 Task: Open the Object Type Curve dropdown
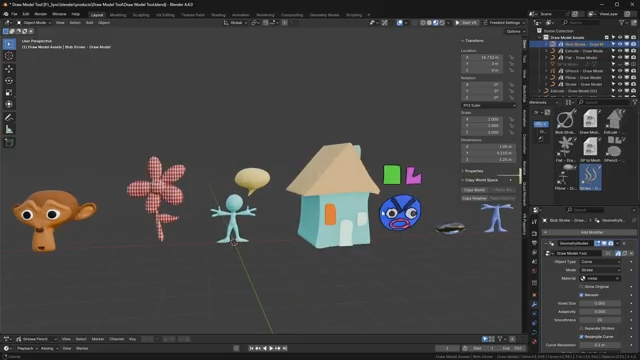600,262
